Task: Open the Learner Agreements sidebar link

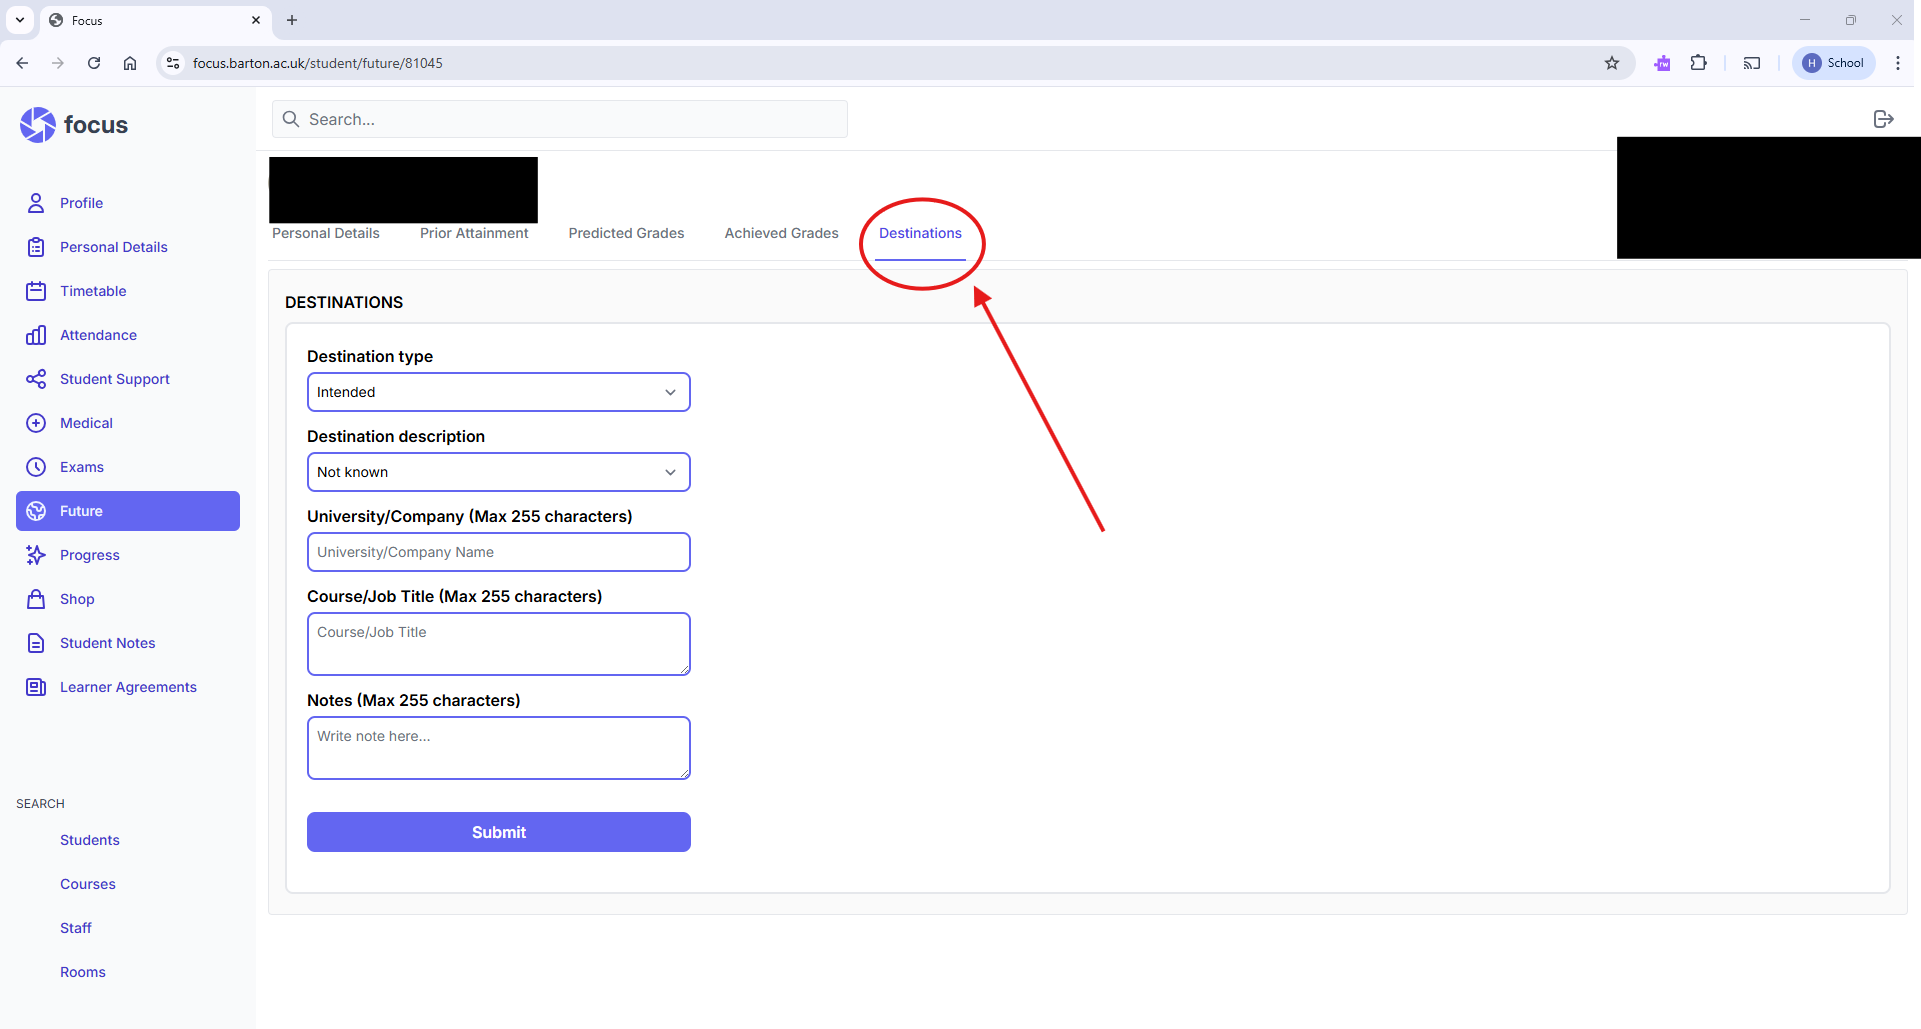Action: click(x=128, y=687)
